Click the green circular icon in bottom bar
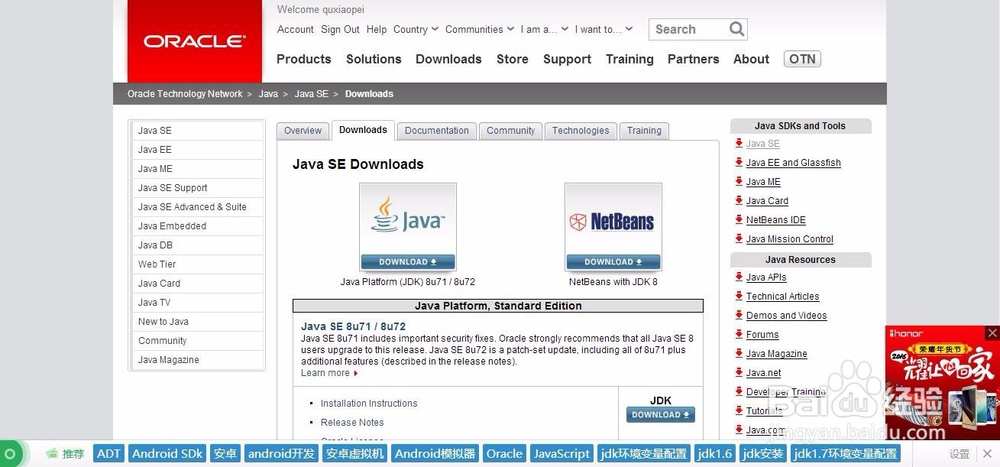 [x=10, y=454]
